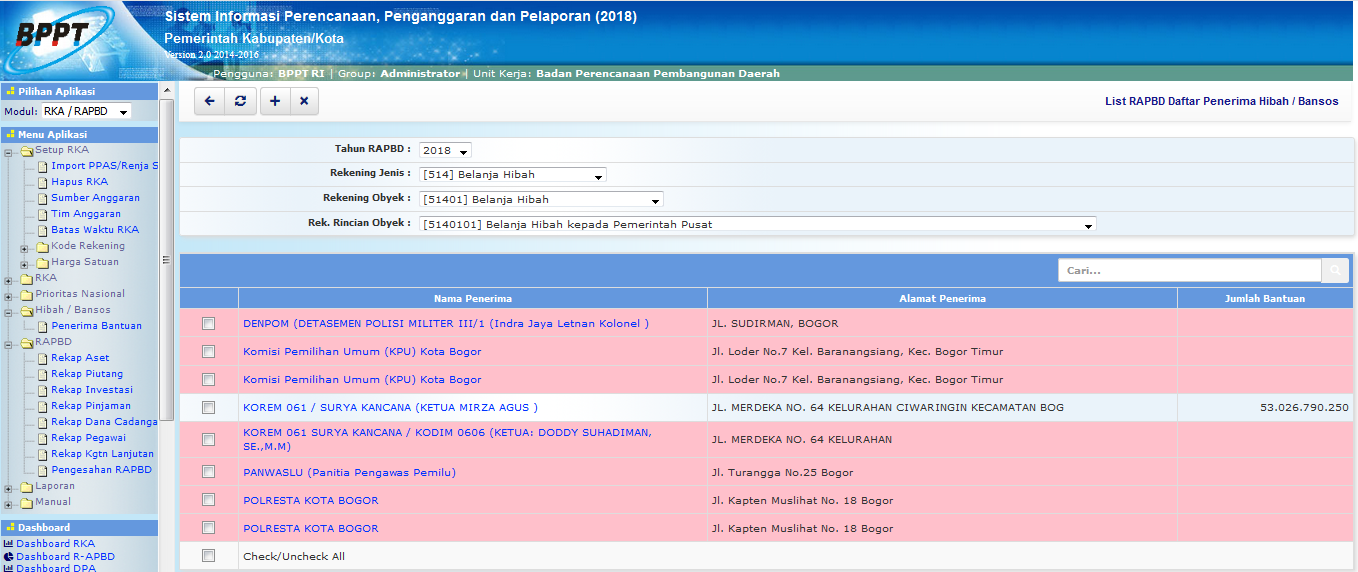Image resolution: width=1358 pixels, height=572 pixels.
Task: Click the plus add-record icon
Action: coord(274,101)
